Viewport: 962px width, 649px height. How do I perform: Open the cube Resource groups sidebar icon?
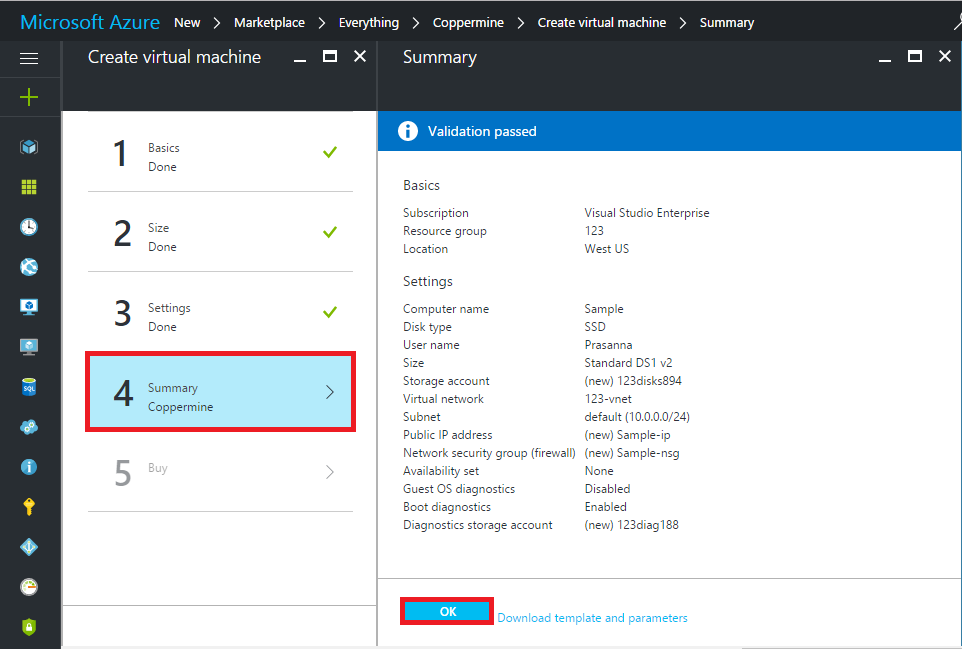[29, 147]
